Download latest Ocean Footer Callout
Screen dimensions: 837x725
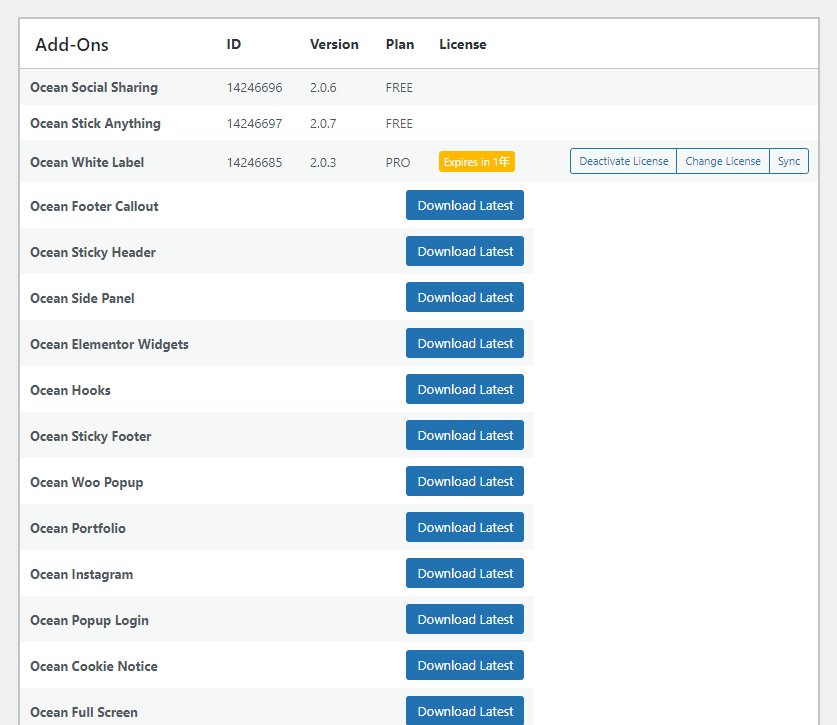pos(465,206)
